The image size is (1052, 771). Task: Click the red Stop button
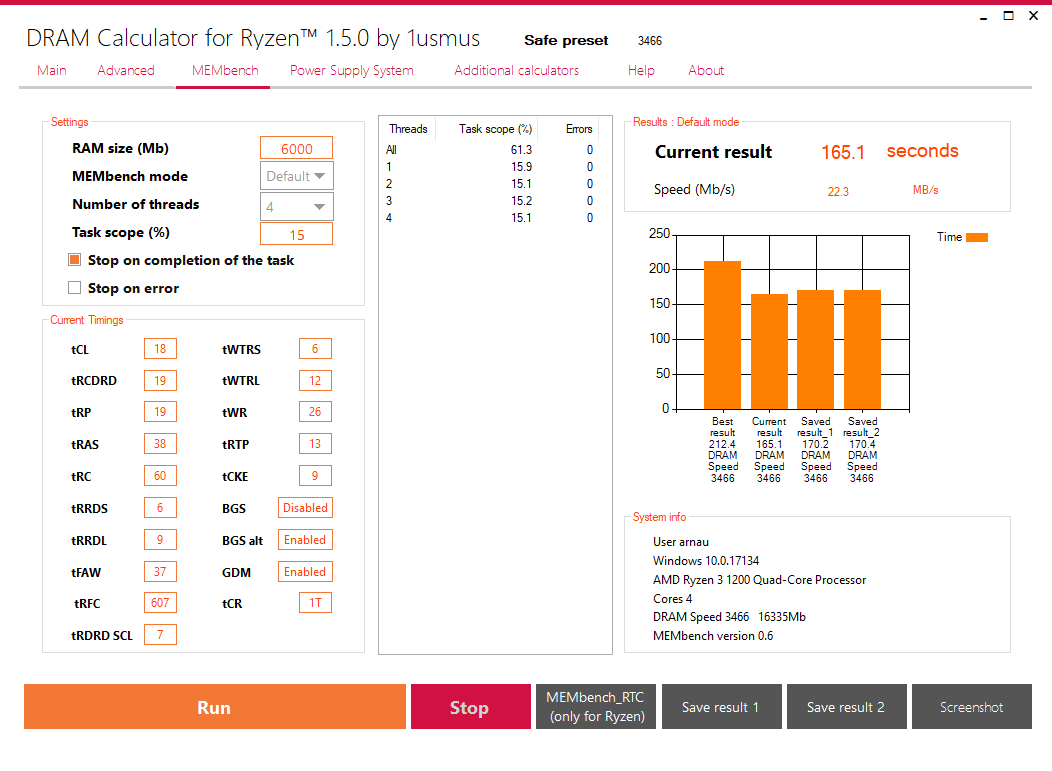[x=470, y=707]
